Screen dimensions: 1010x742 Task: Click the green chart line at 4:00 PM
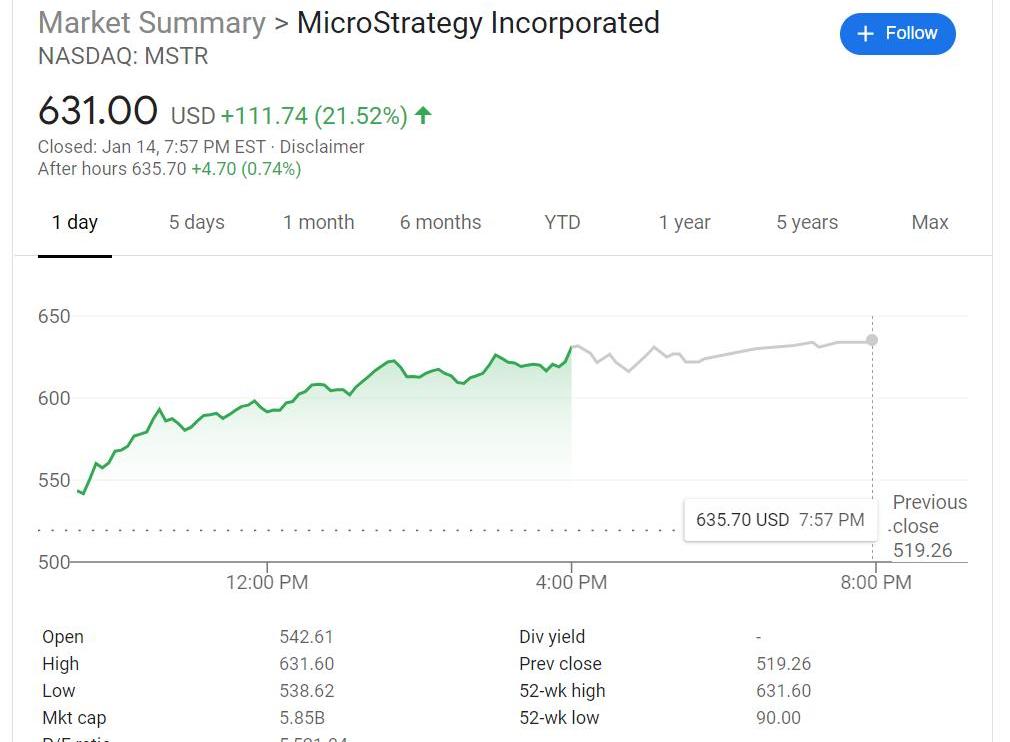(x=571, y=348)
